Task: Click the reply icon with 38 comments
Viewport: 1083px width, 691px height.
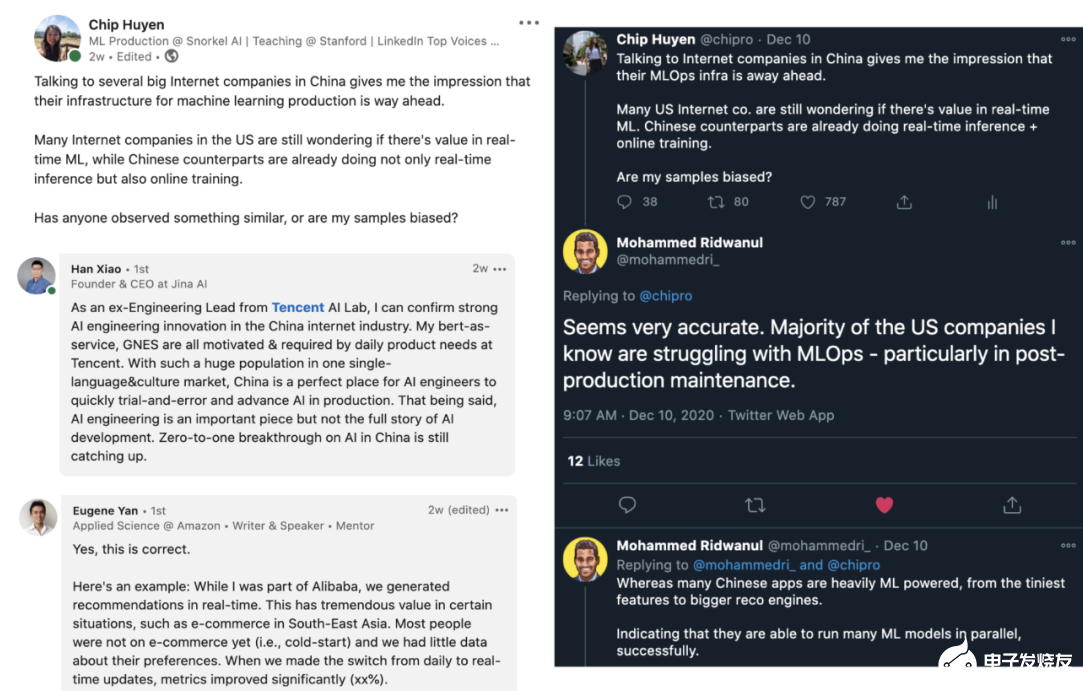Action: click(x=625, y=202)
